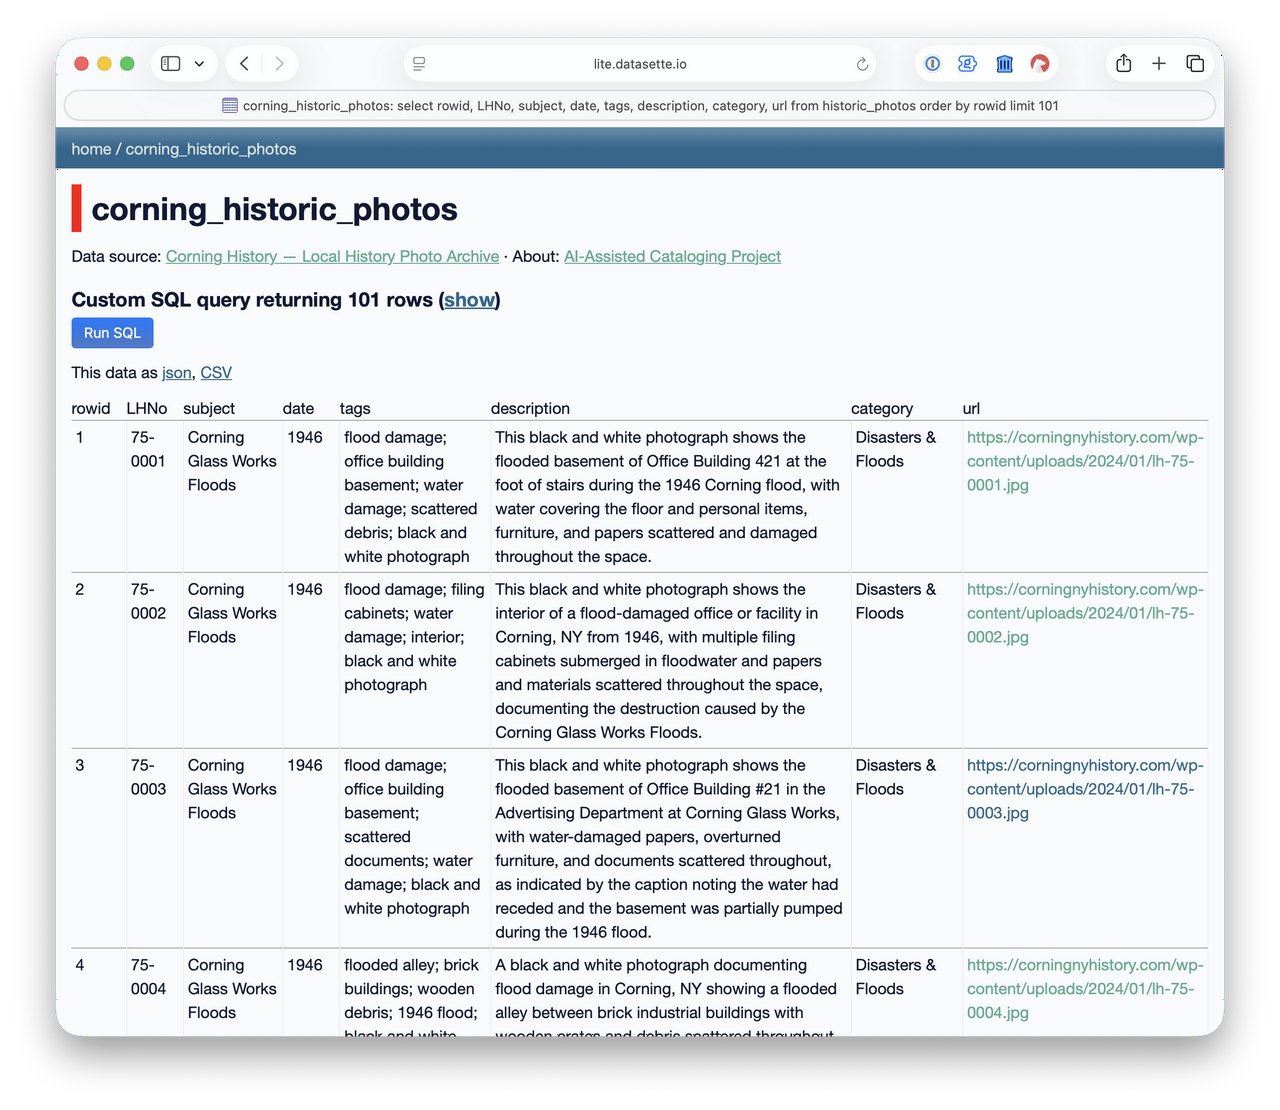Navigate to home via the breadcrumb

click(91, 148)
